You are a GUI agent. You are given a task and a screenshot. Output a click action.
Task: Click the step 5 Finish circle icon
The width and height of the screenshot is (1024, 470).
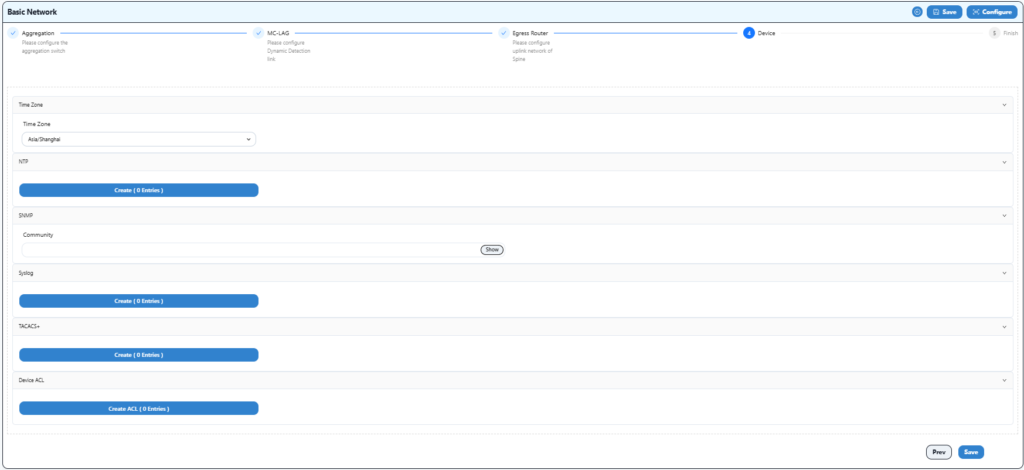tap(994, 33)
